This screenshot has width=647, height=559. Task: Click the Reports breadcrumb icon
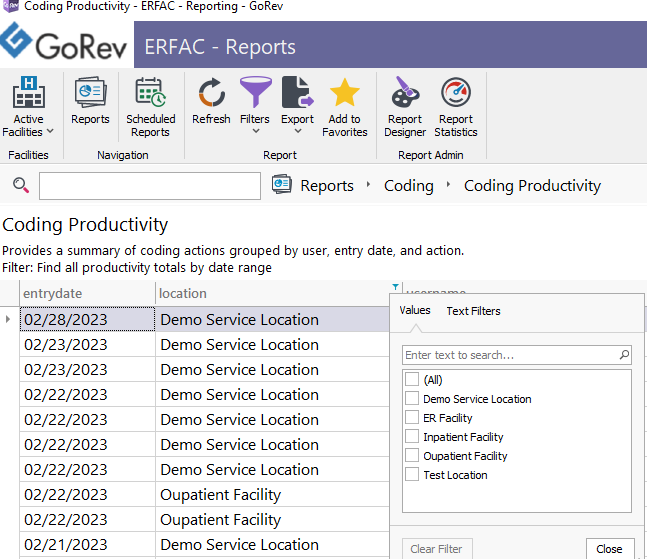pos(282,184)
